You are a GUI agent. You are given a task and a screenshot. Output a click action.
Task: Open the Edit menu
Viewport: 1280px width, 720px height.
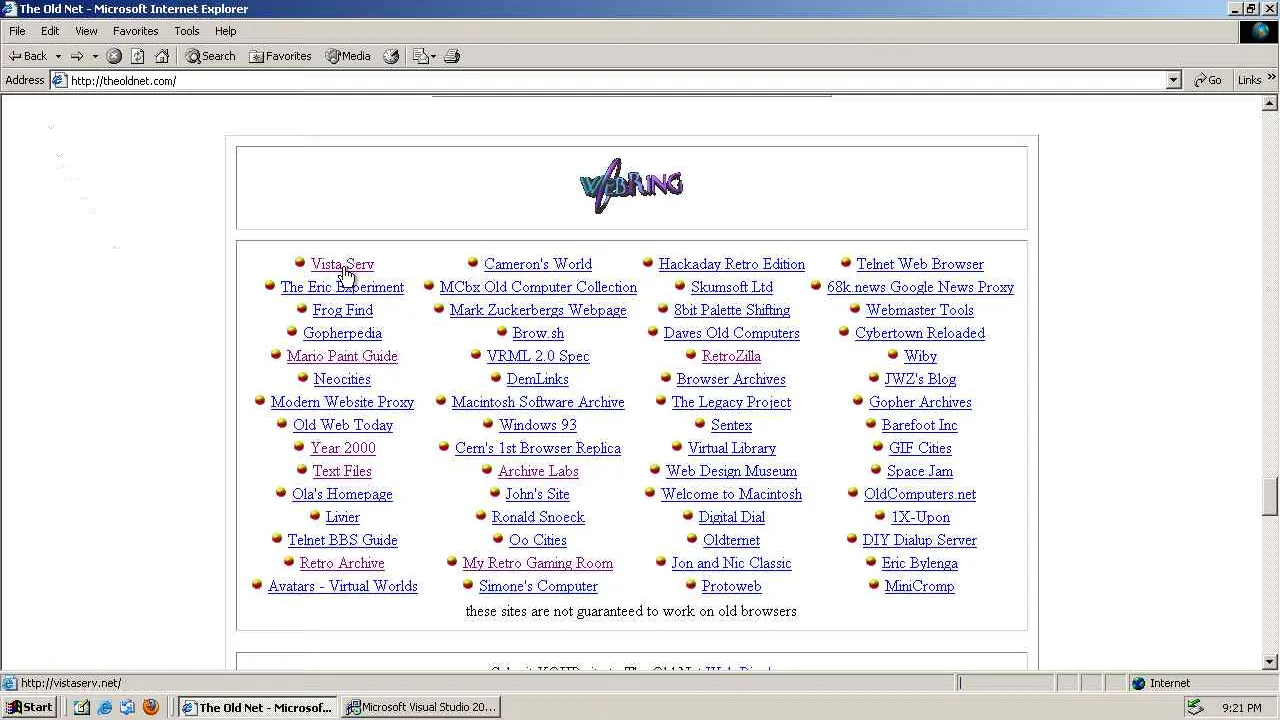coord(50,31)
